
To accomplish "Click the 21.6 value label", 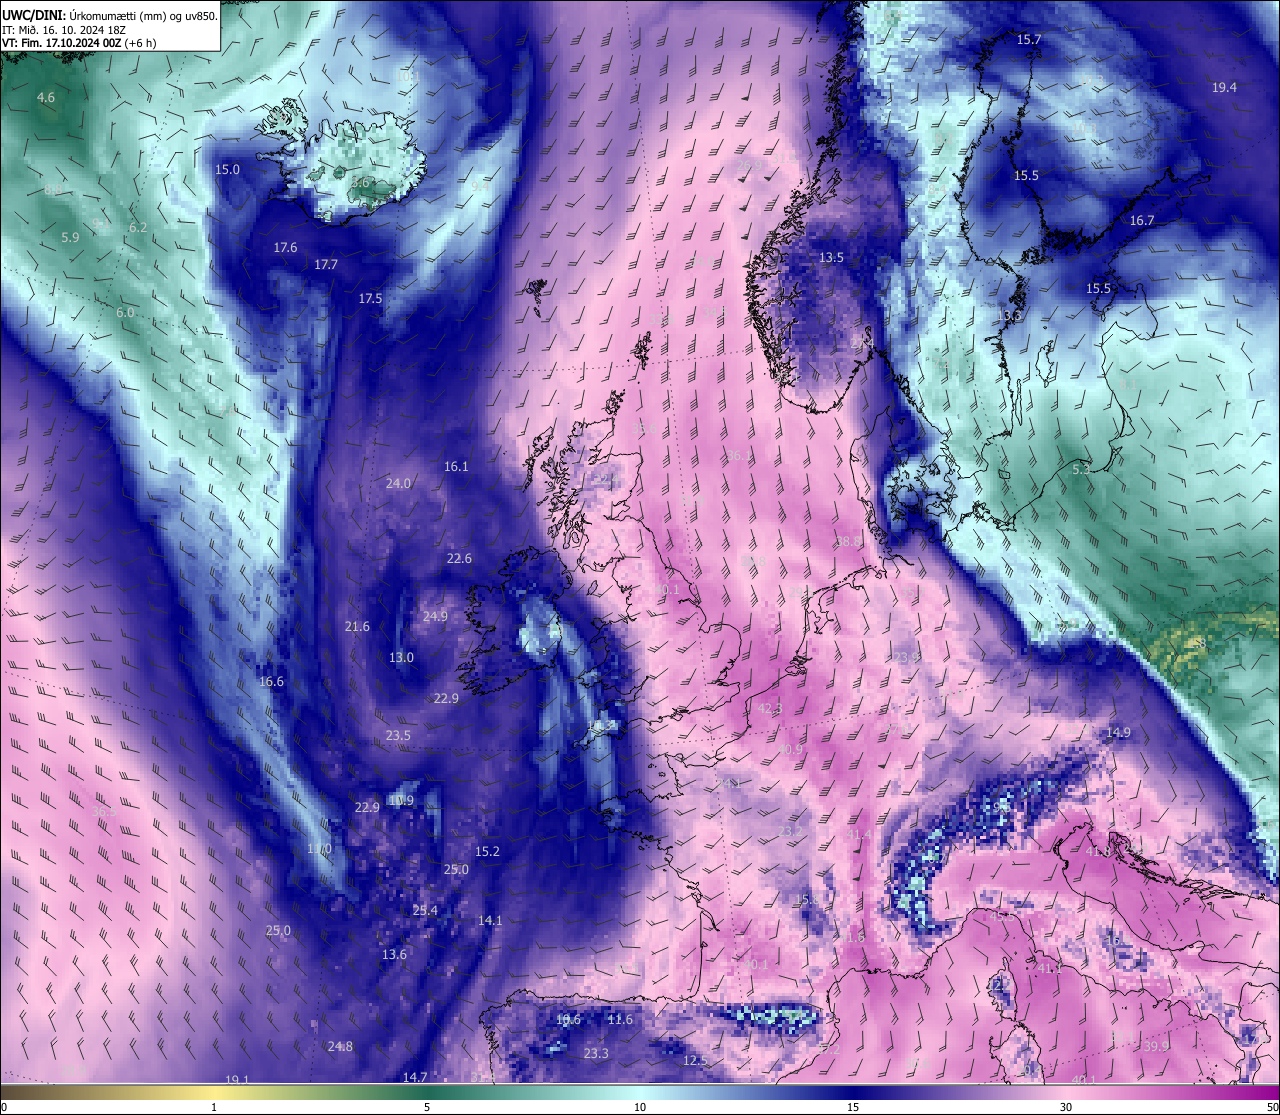I will (x=357, y=626).
